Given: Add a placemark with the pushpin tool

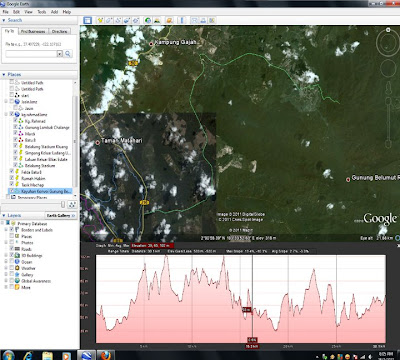Looking at the screenshot, I should tap(100, 20).
